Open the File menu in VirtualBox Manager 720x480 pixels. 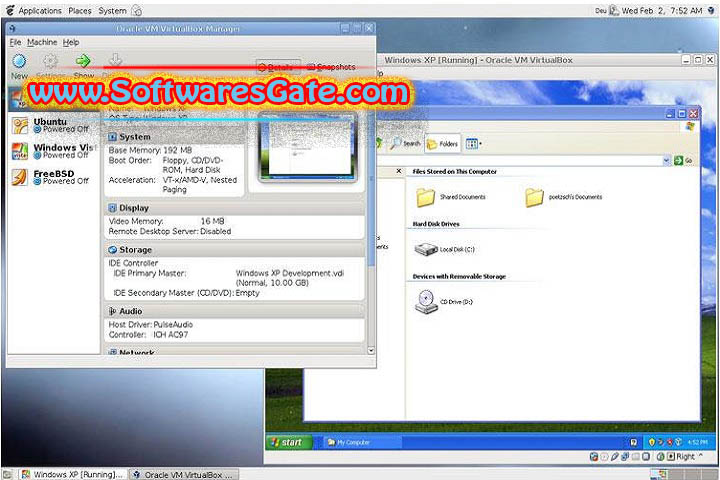pos(15,42)
